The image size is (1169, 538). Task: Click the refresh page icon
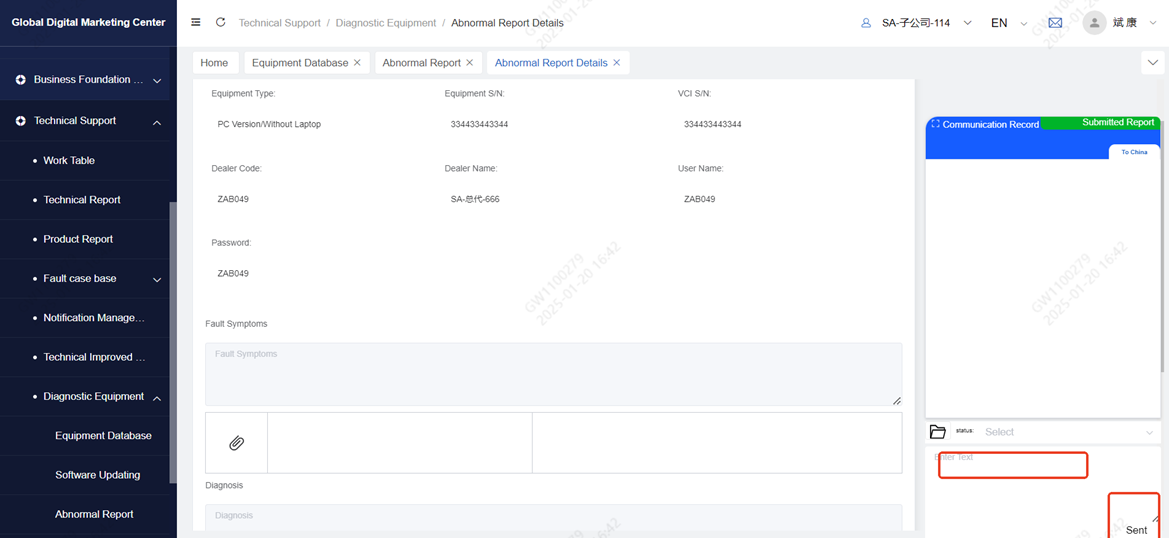pyautogui.click(x=220, y=22)
